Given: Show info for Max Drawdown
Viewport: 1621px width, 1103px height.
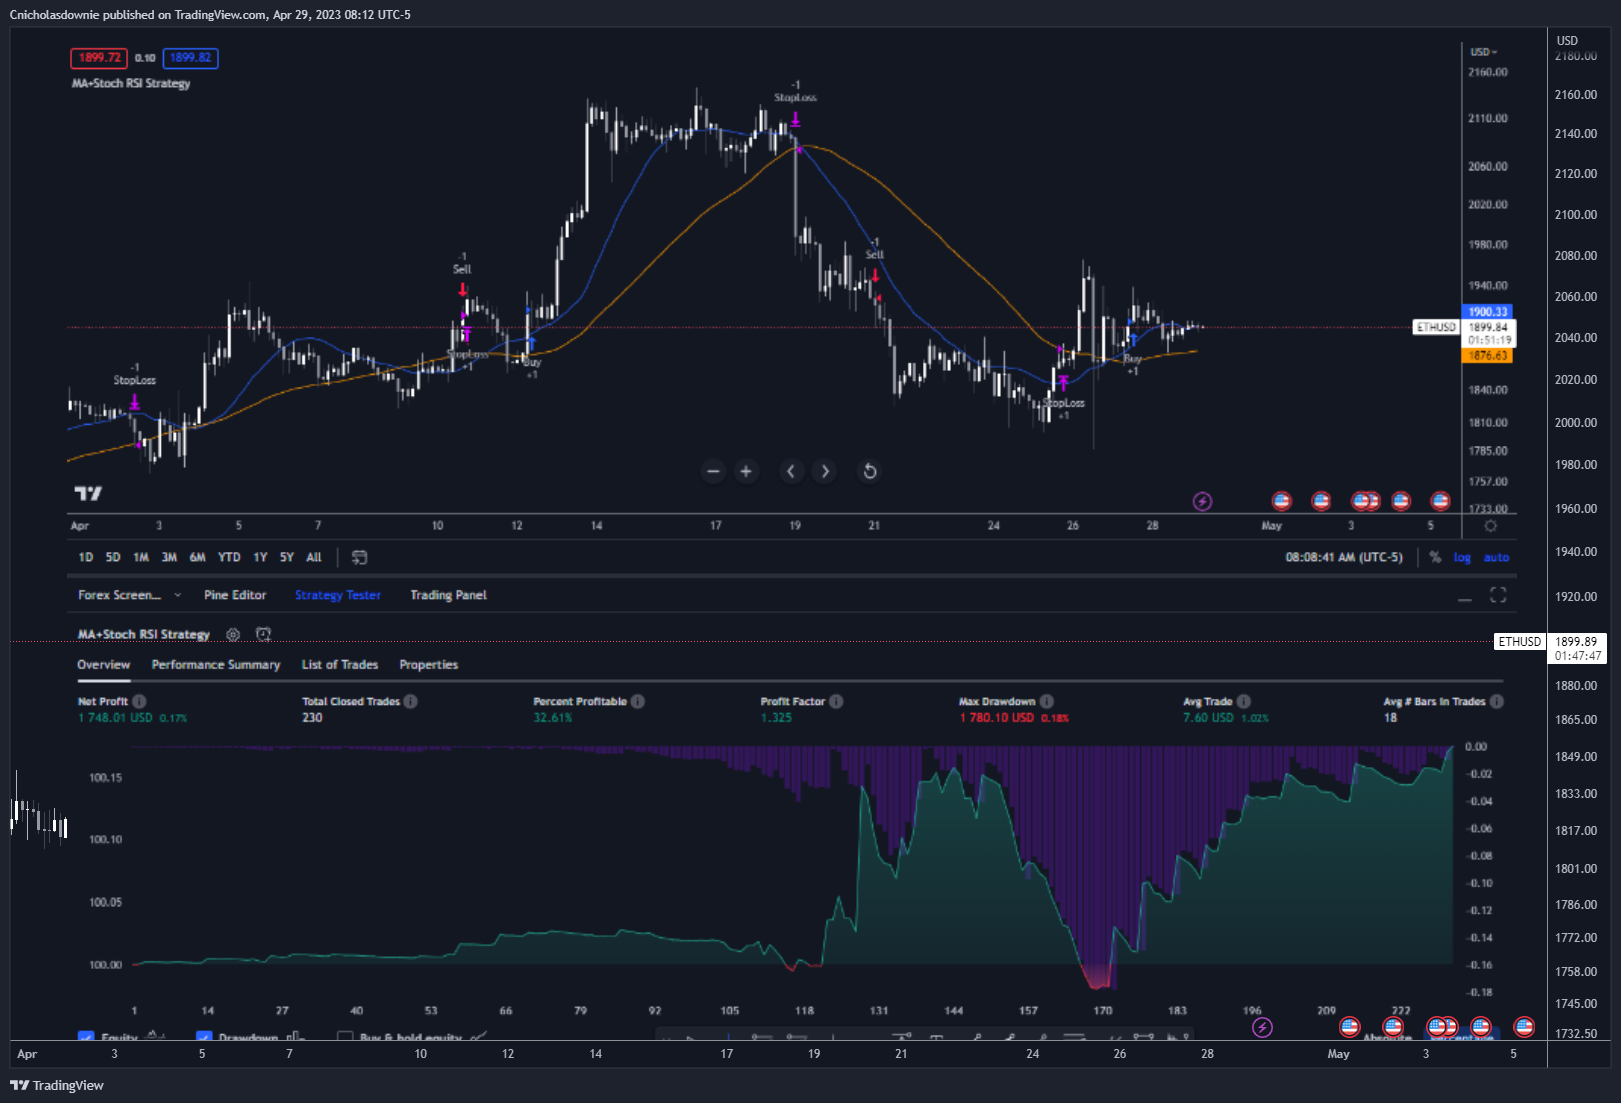Looking at the screenshot, I should 1047,701.
